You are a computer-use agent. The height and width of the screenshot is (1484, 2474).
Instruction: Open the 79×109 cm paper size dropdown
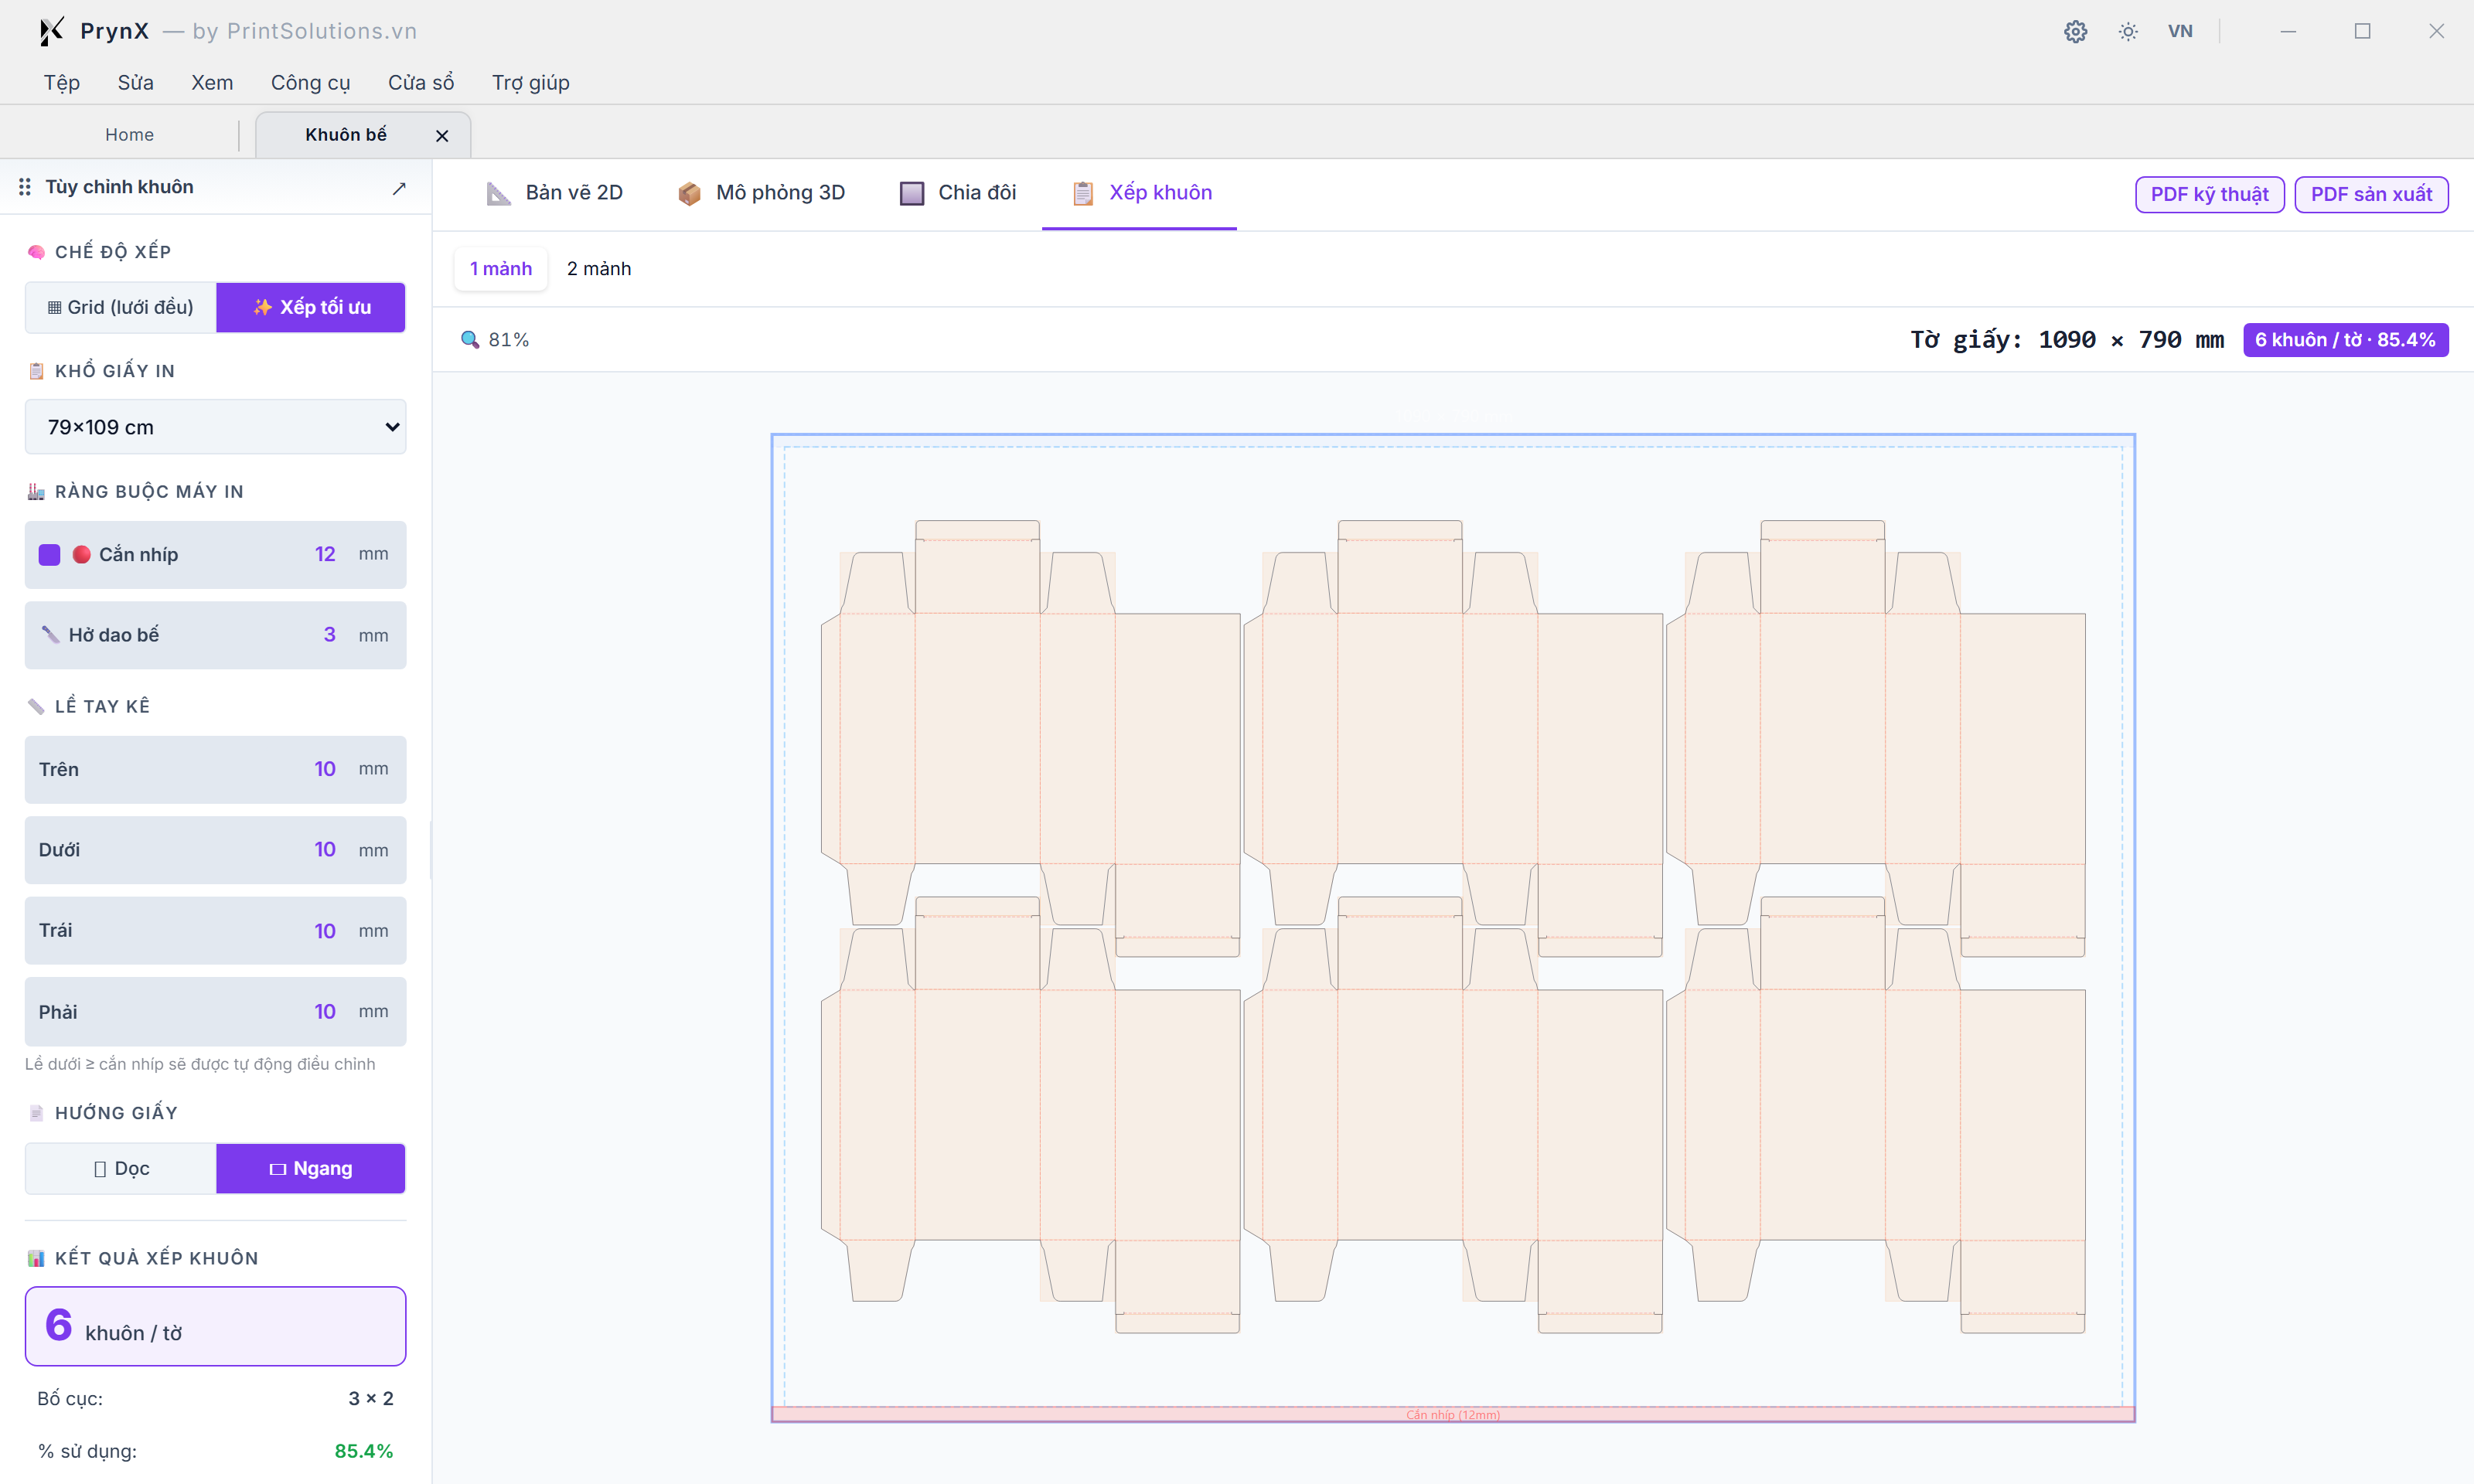pyautogui.click(x=215, y=427)
